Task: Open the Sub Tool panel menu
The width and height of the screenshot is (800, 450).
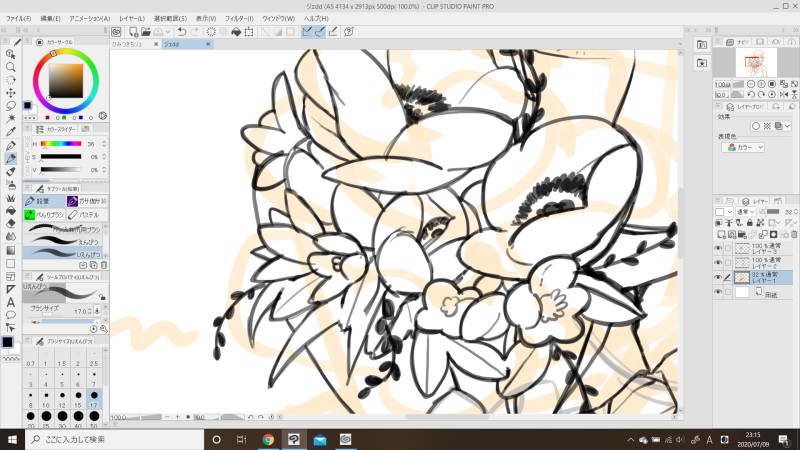Action: click(28, 189)
